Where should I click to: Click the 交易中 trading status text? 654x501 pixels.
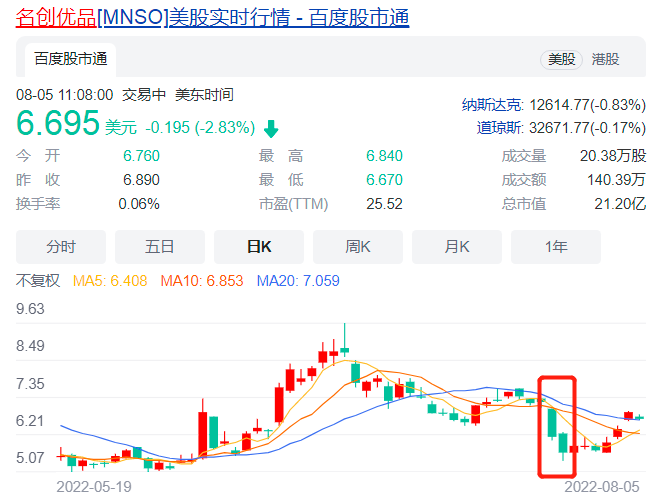[x=144, y=95]
